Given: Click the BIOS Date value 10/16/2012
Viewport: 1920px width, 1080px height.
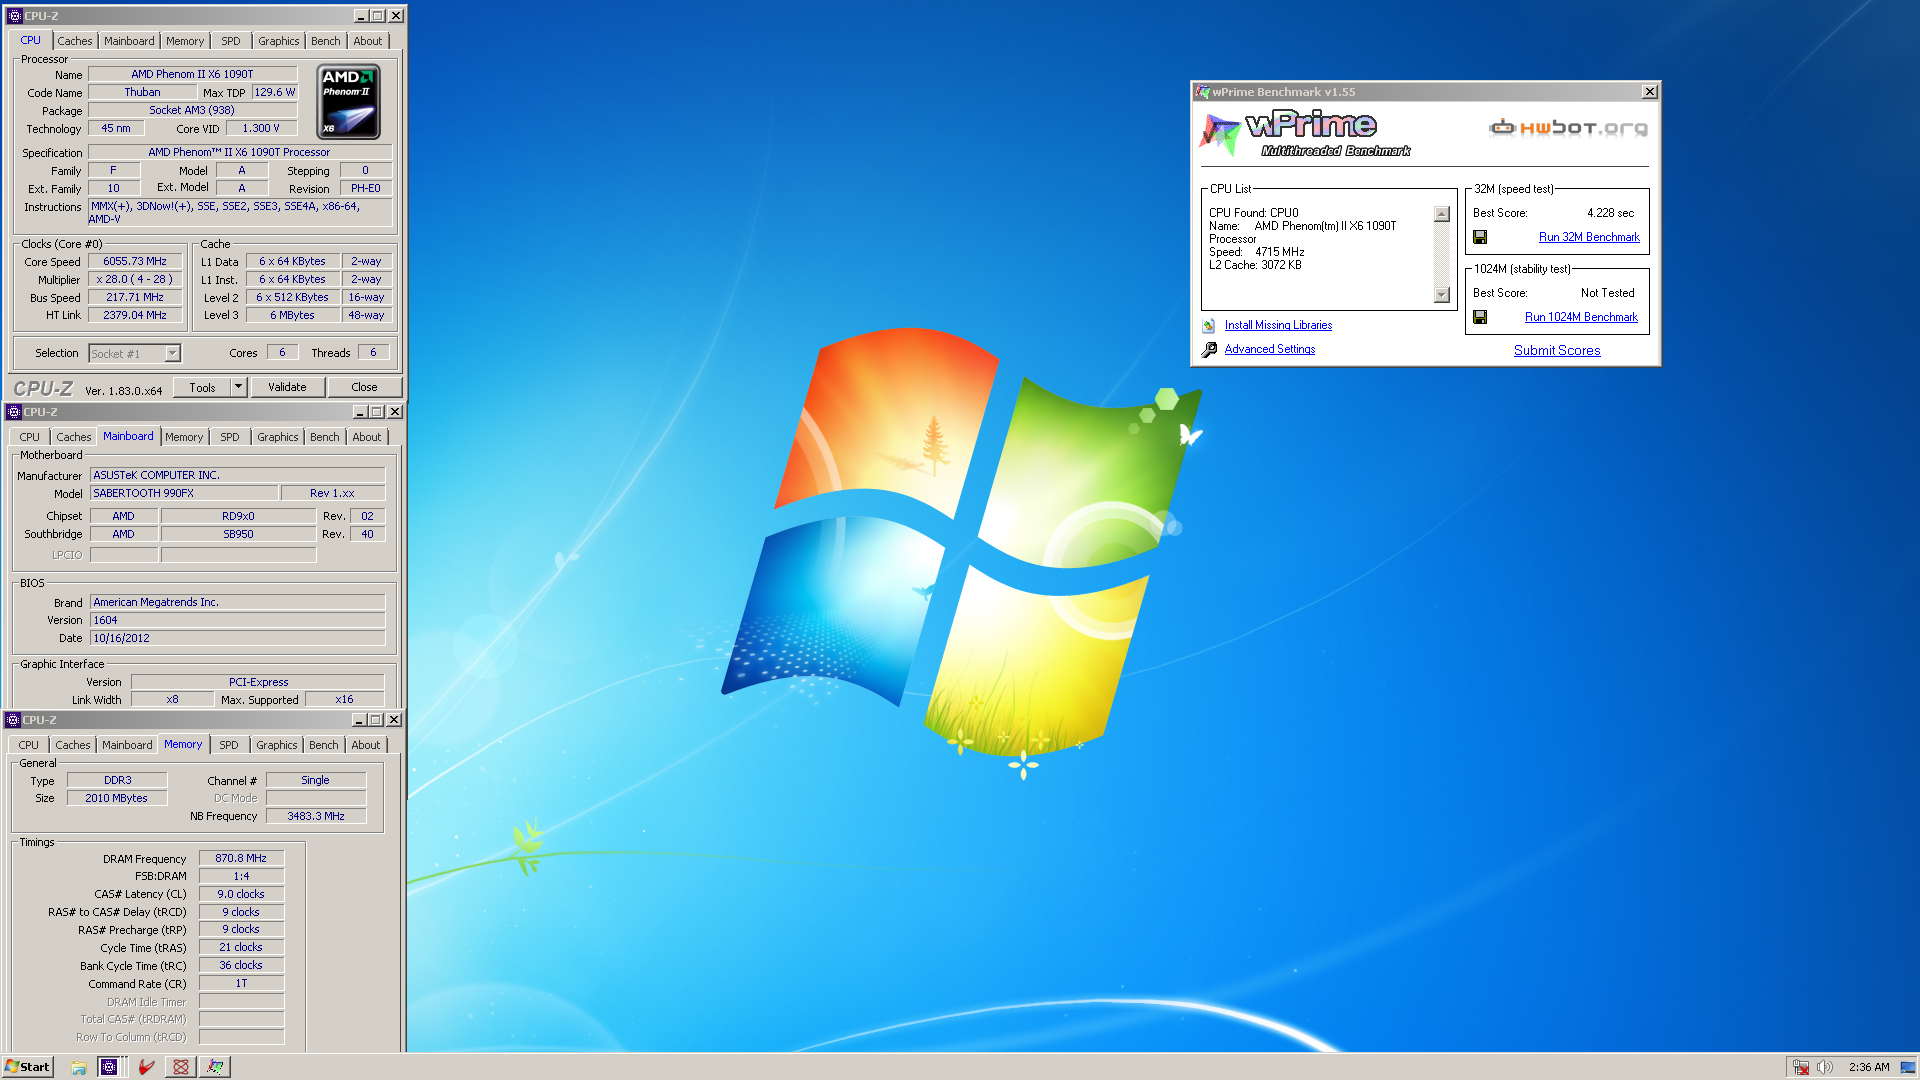Looking at the screenshot, I should point(238,638).
